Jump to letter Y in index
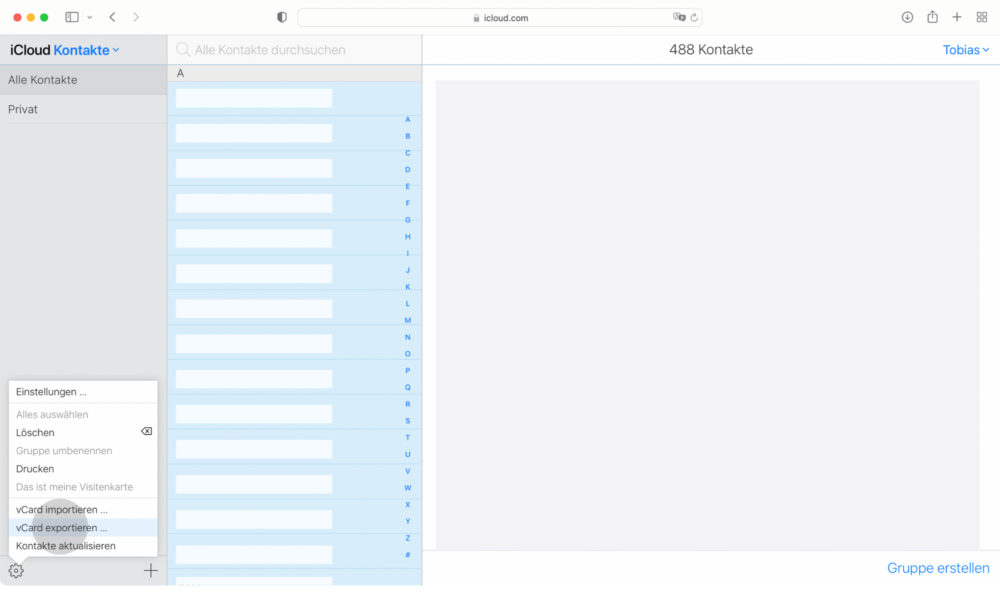Viewport: 1000px width, 600px height. (408, 521)
